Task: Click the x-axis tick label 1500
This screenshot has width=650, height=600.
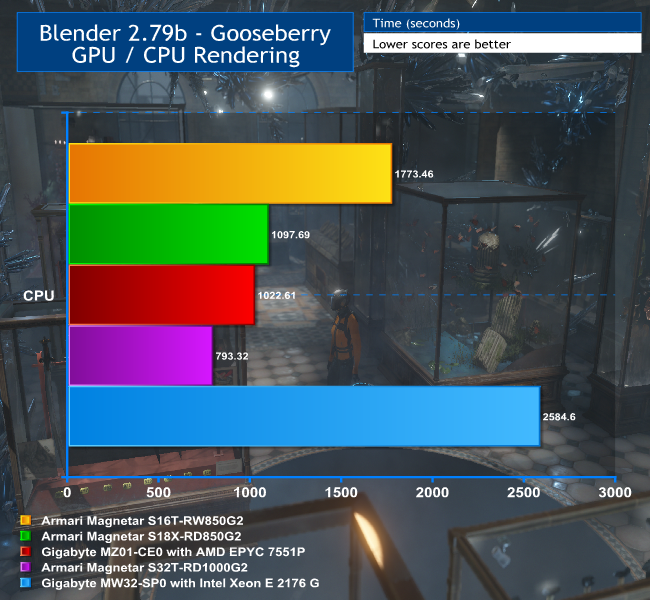Action: point(341,493)
